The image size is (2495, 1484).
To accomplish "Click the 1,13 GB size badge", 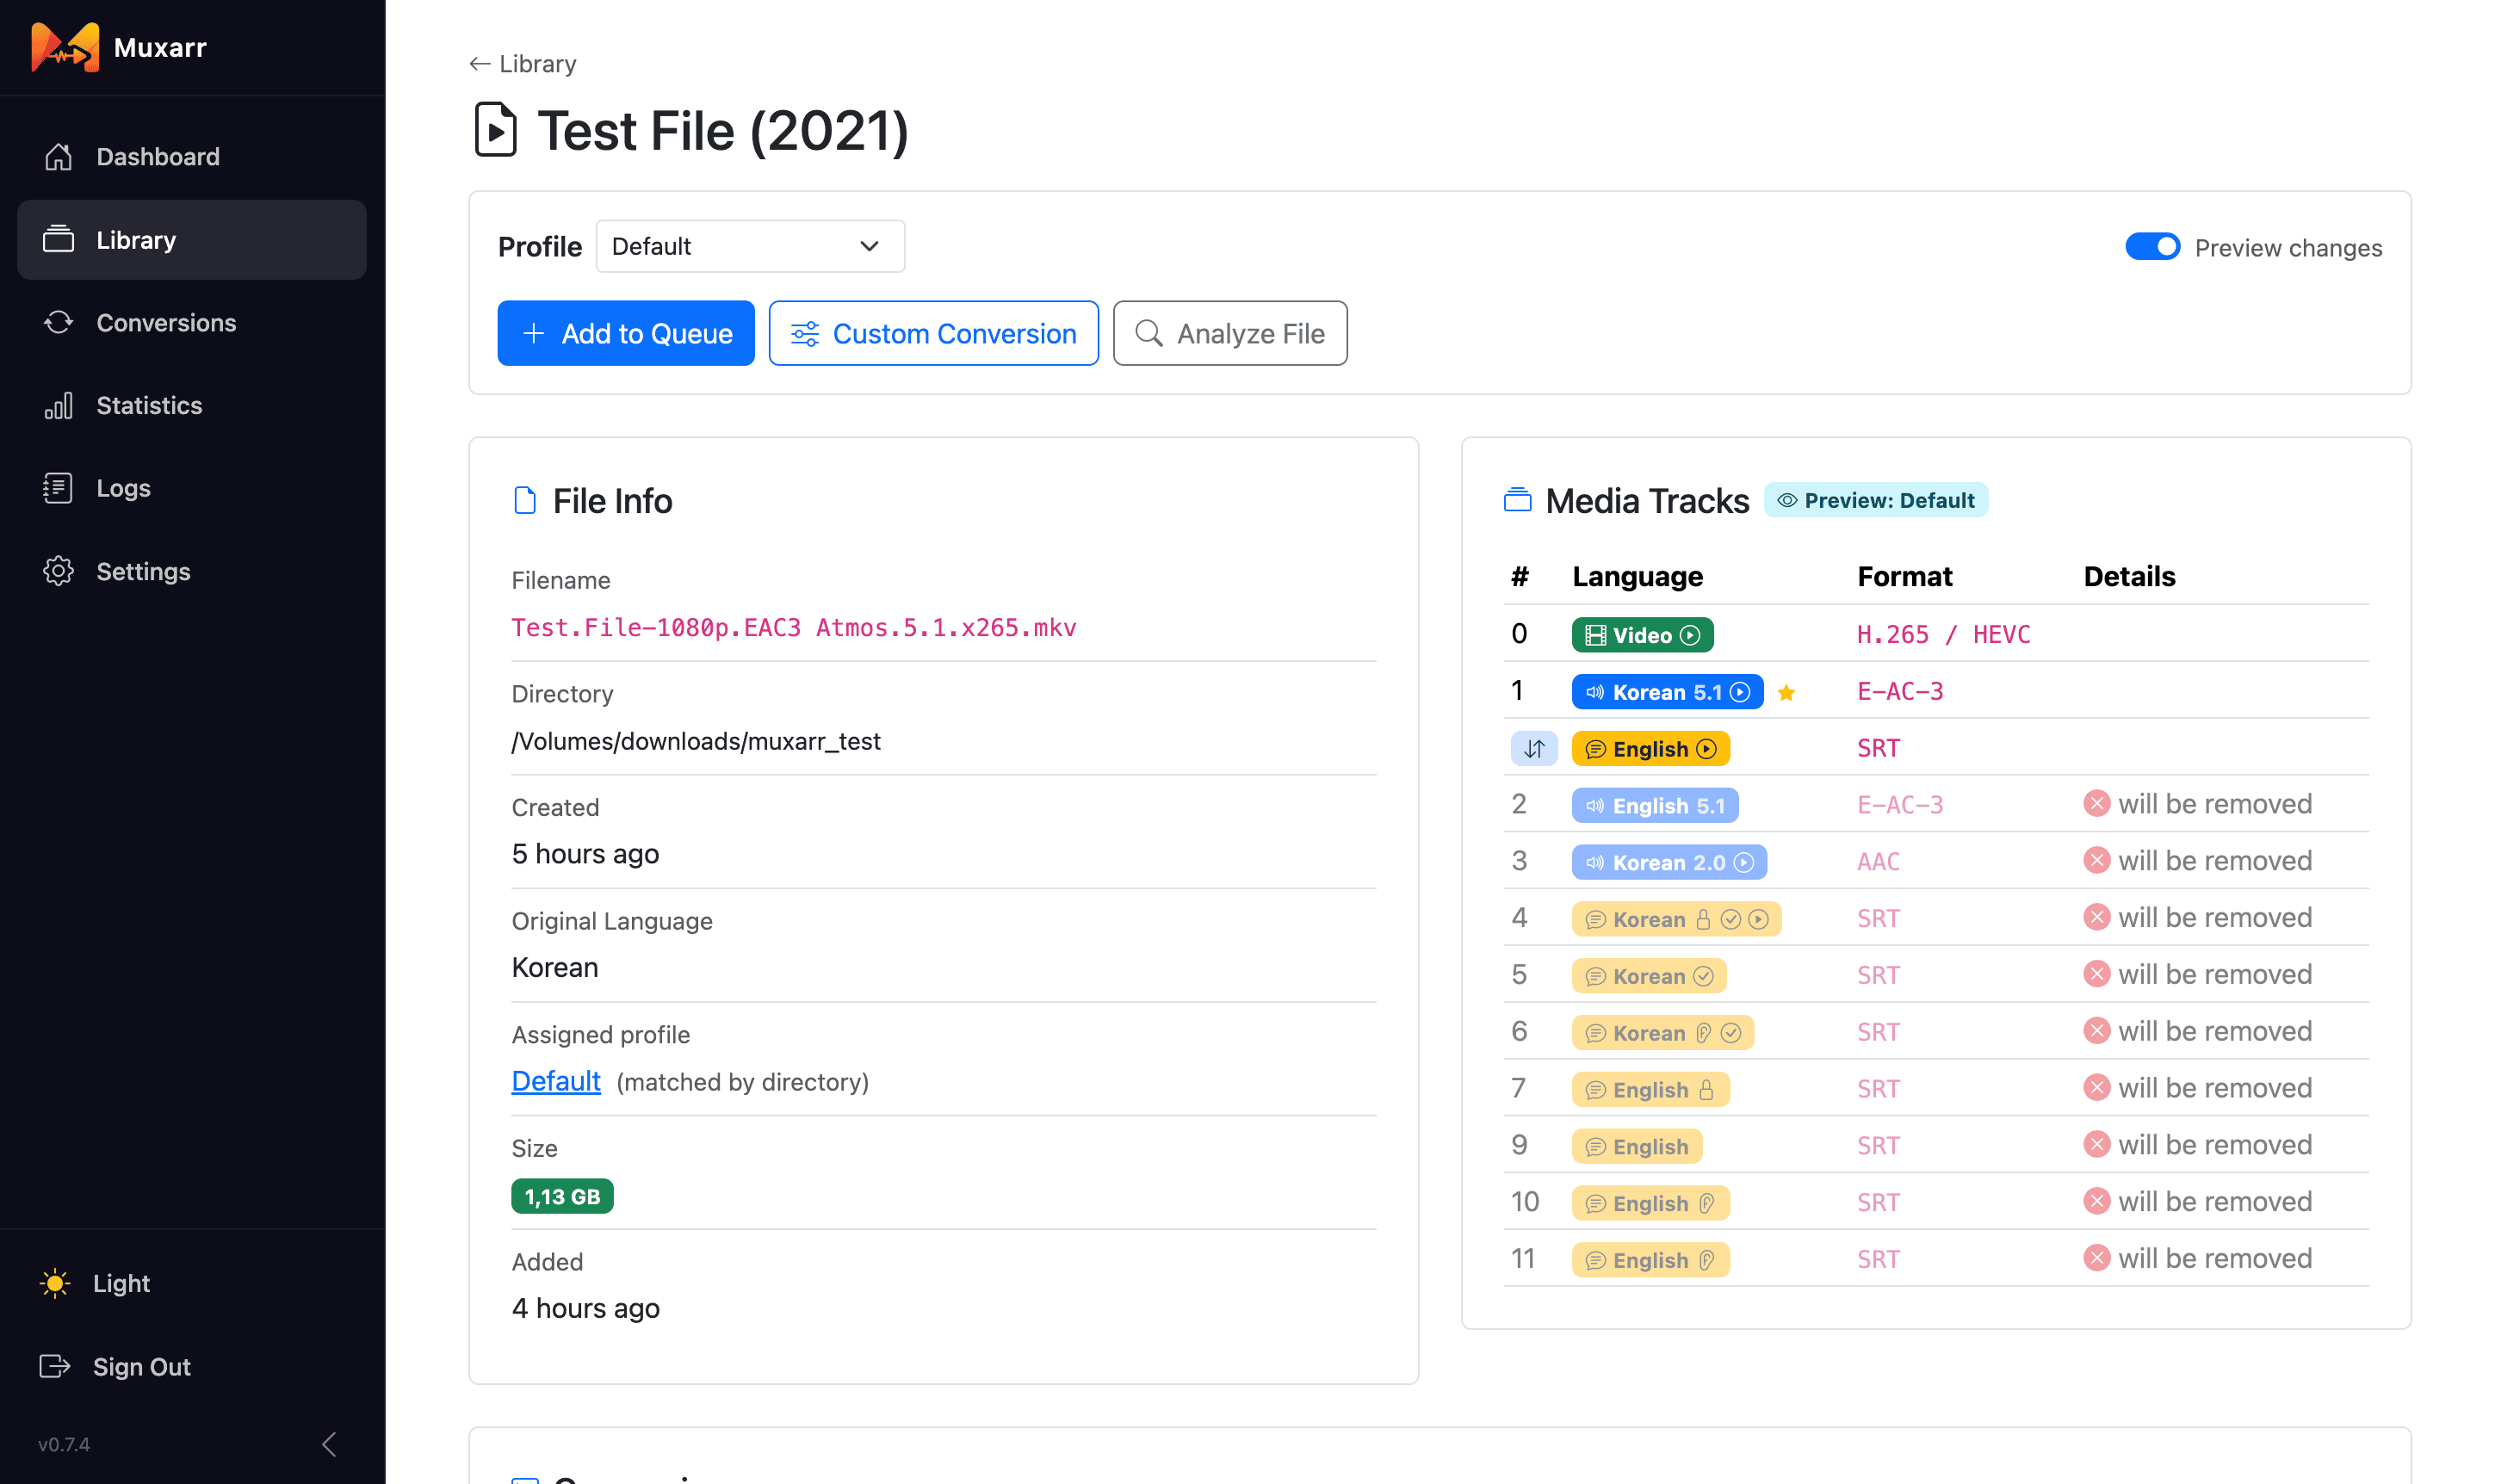I will 562,1196.
